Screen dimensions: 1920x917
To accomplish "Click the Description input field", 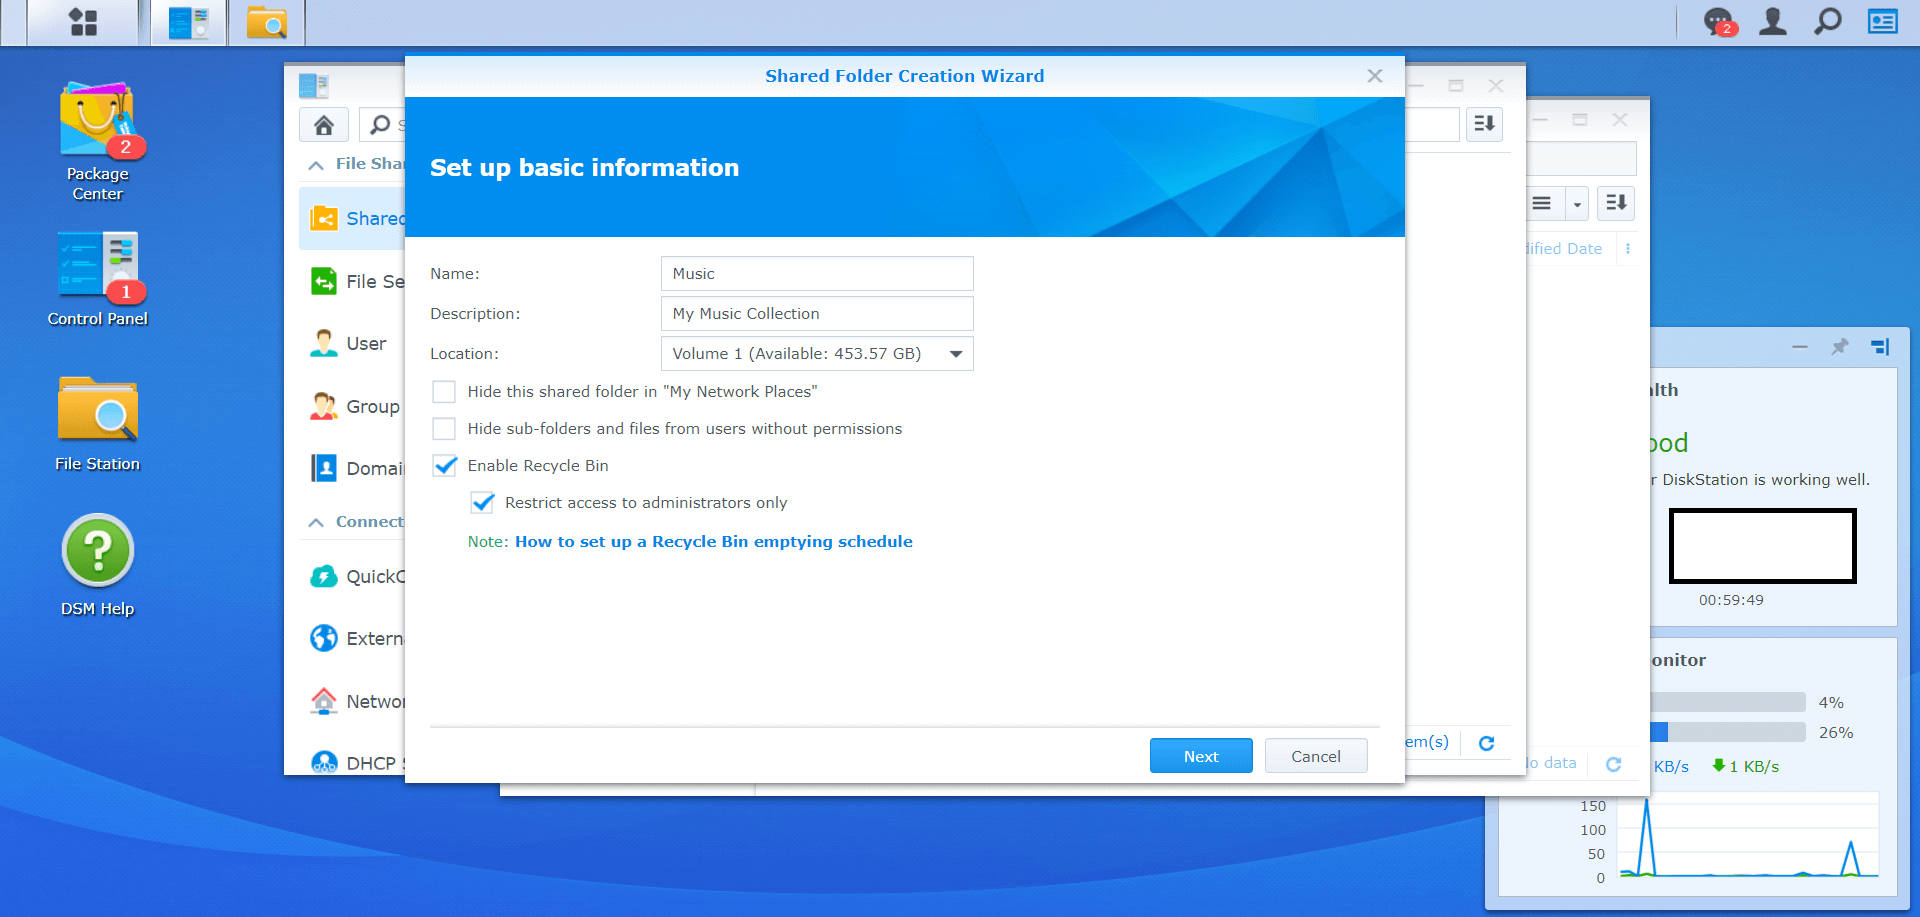I will click(817, 313).
